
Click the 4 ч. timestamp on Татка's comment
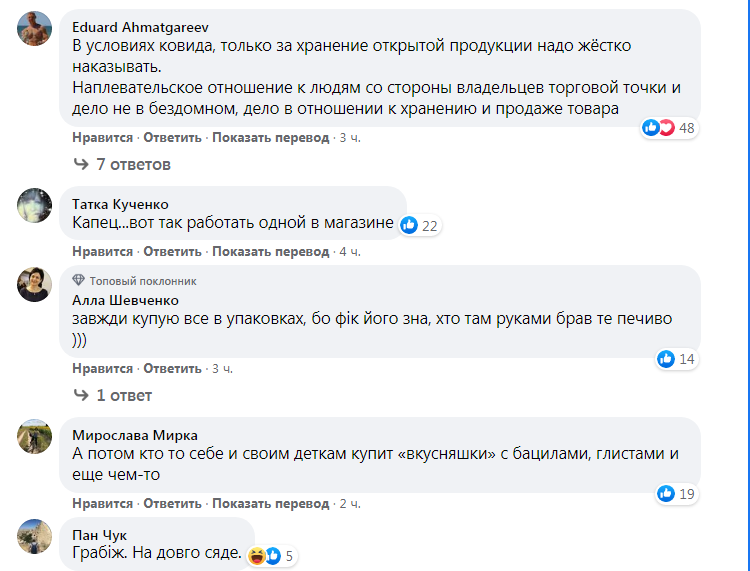click(350, 251)
